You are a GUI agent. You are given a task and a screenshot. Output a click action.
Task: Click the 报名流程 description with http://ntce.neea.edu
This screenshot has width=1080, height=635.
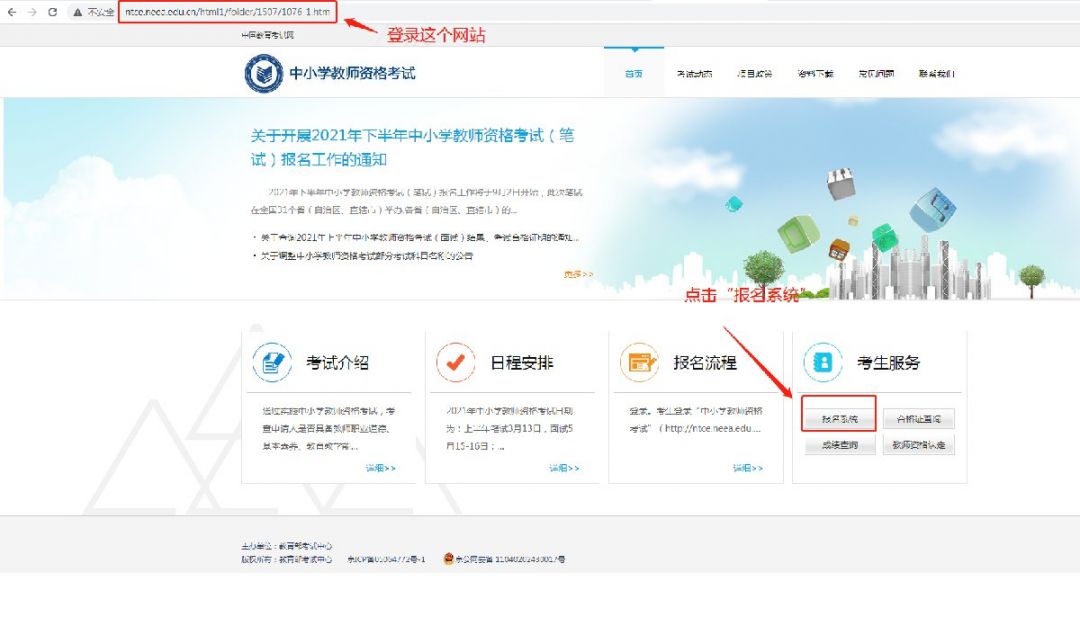tap(696, 419)
